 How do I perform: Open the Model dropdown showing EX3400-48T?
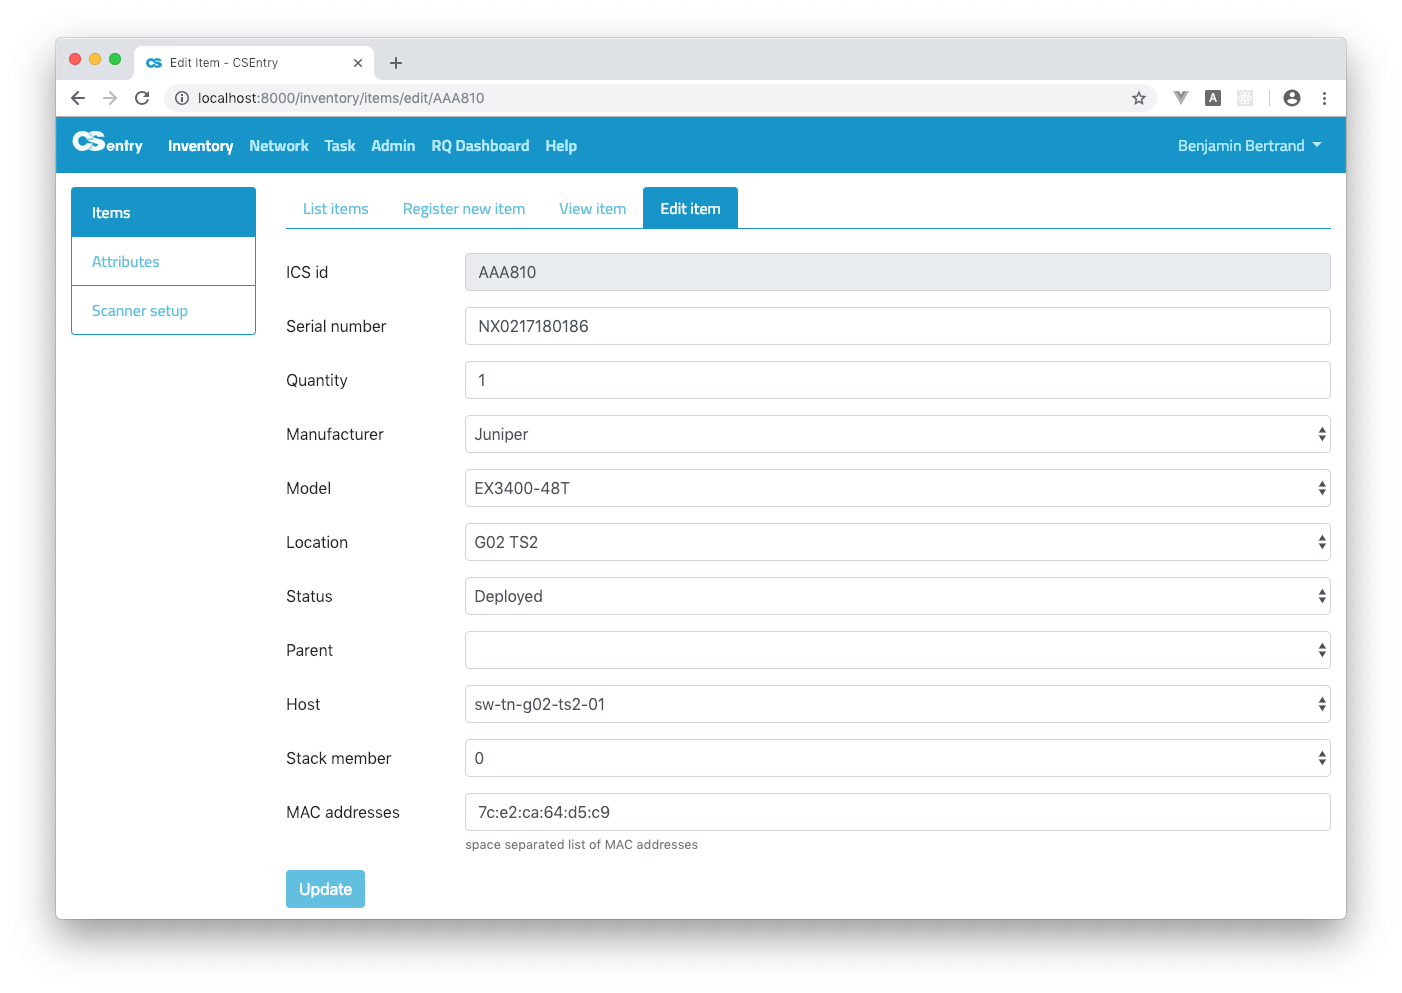coord(897,488)
